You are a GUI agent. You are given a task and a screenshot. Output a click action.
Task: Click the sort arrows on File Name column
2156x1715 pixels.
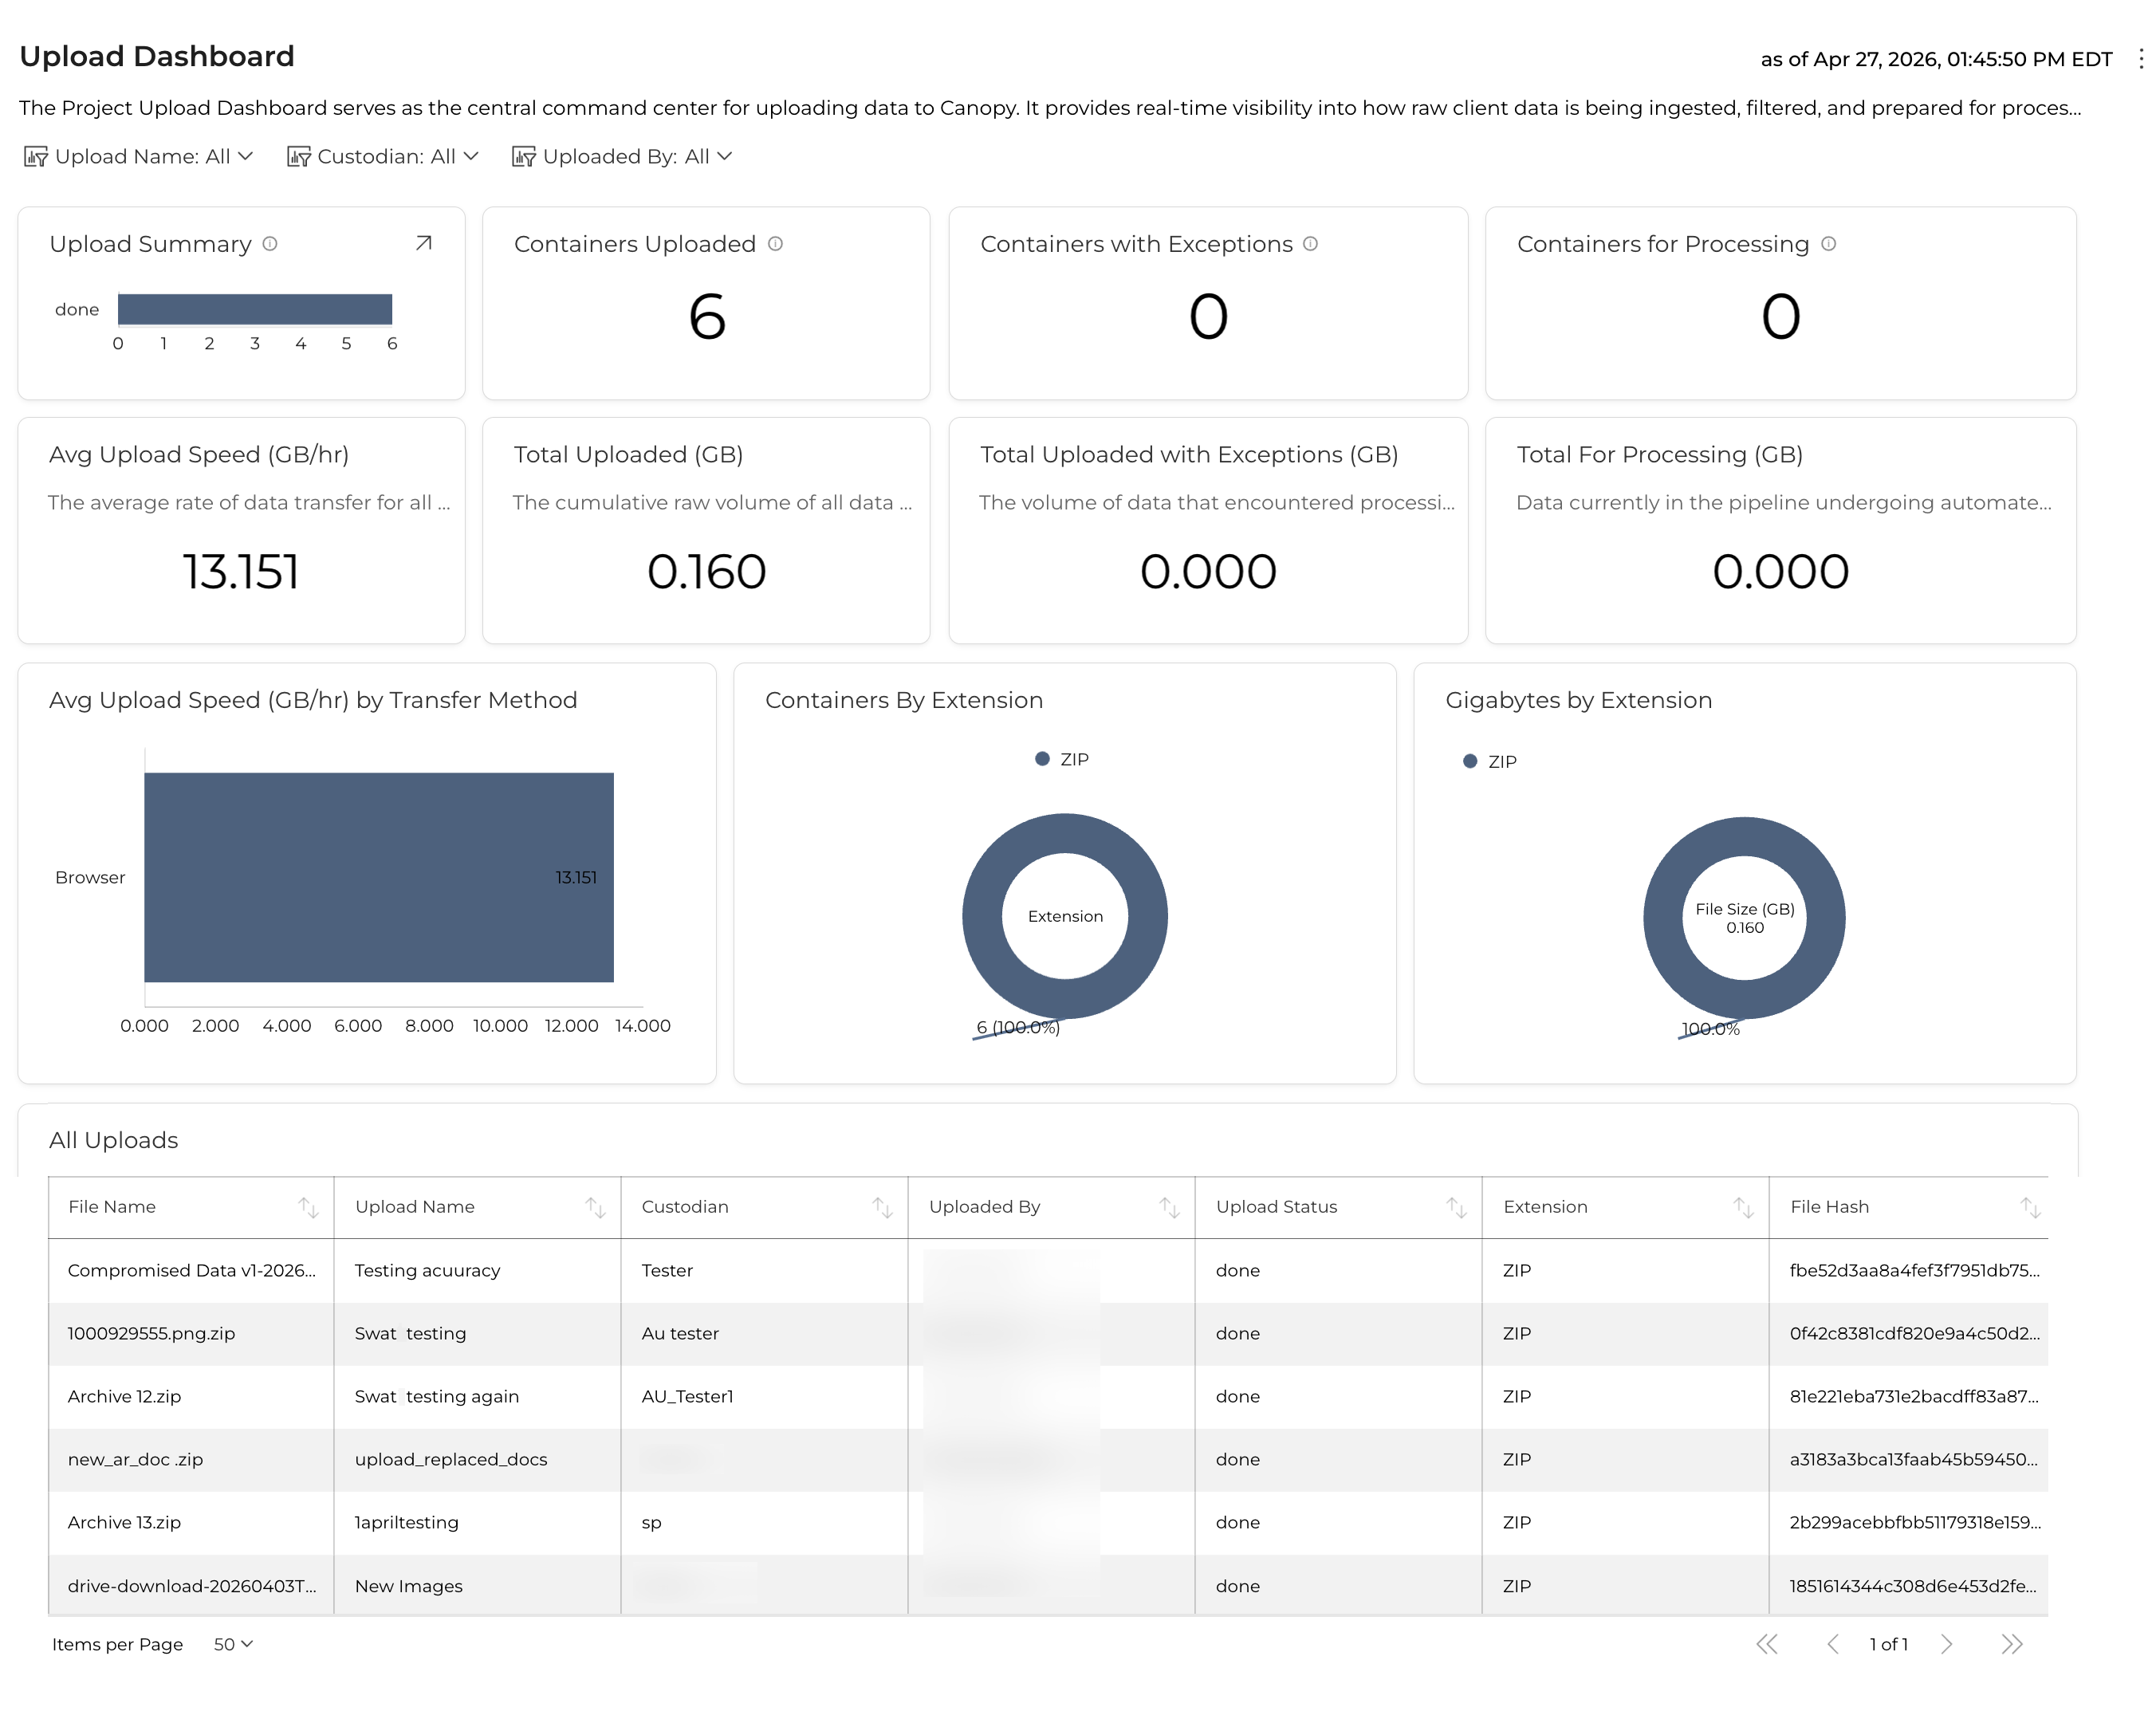(x=308, y=1207)
